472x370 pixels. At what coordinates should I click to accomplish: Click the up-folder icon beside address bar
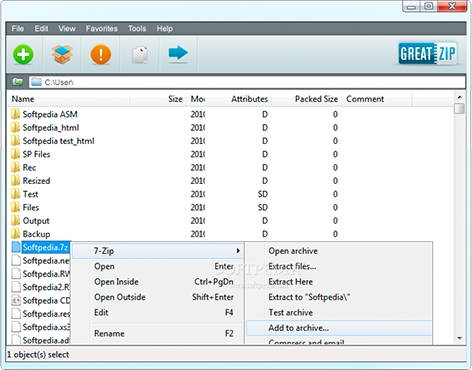tap(17, 82)
